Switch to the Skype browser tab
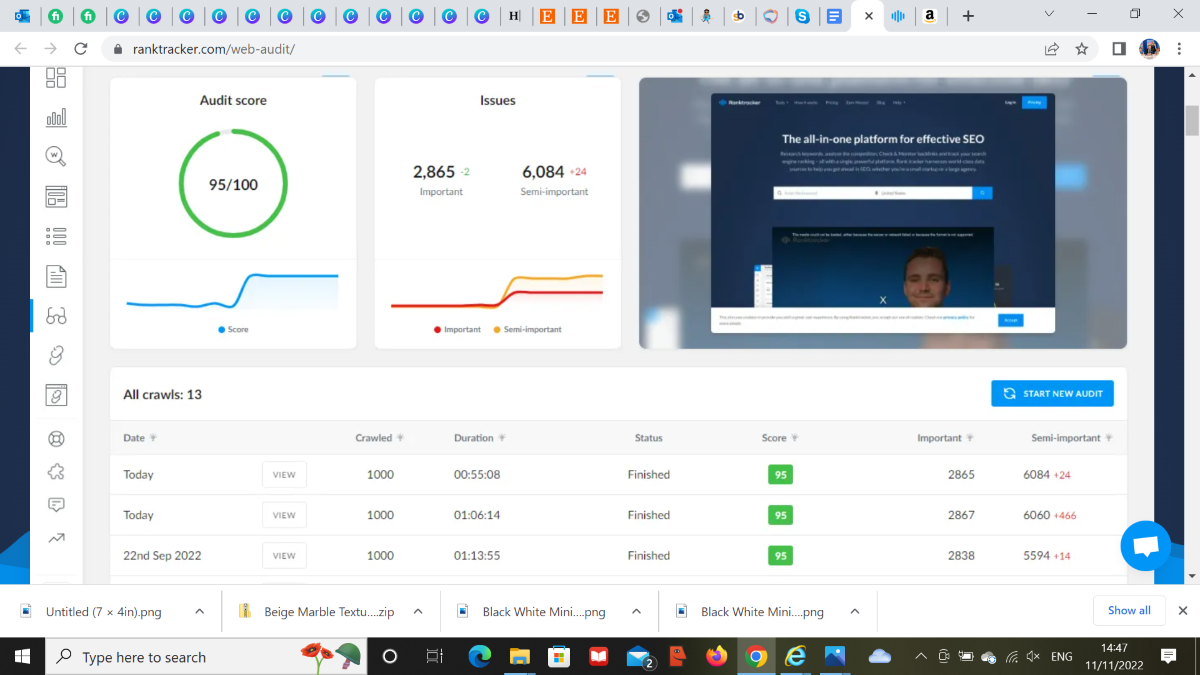The width and height of the screenshot is (1200, 675). click(x=800, y=16)
